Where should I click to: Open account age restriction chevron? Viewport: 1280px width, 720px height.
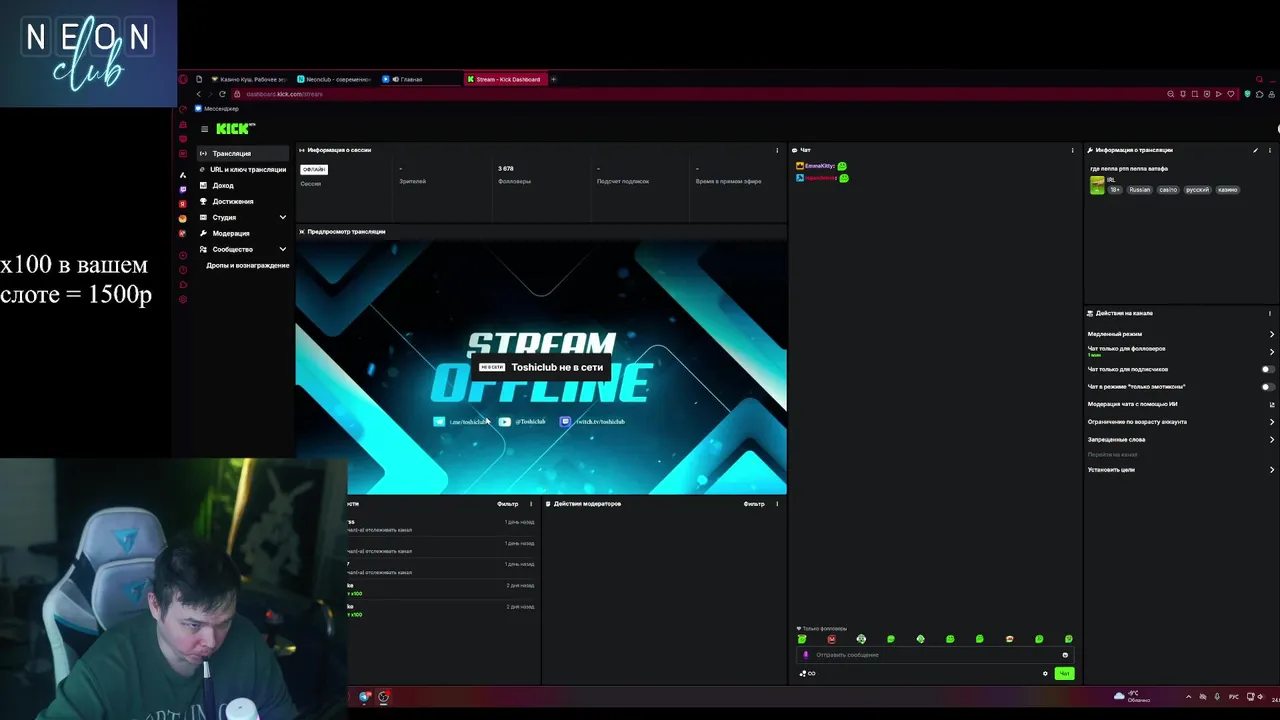pyautogui.click(x=1272, y=422)
